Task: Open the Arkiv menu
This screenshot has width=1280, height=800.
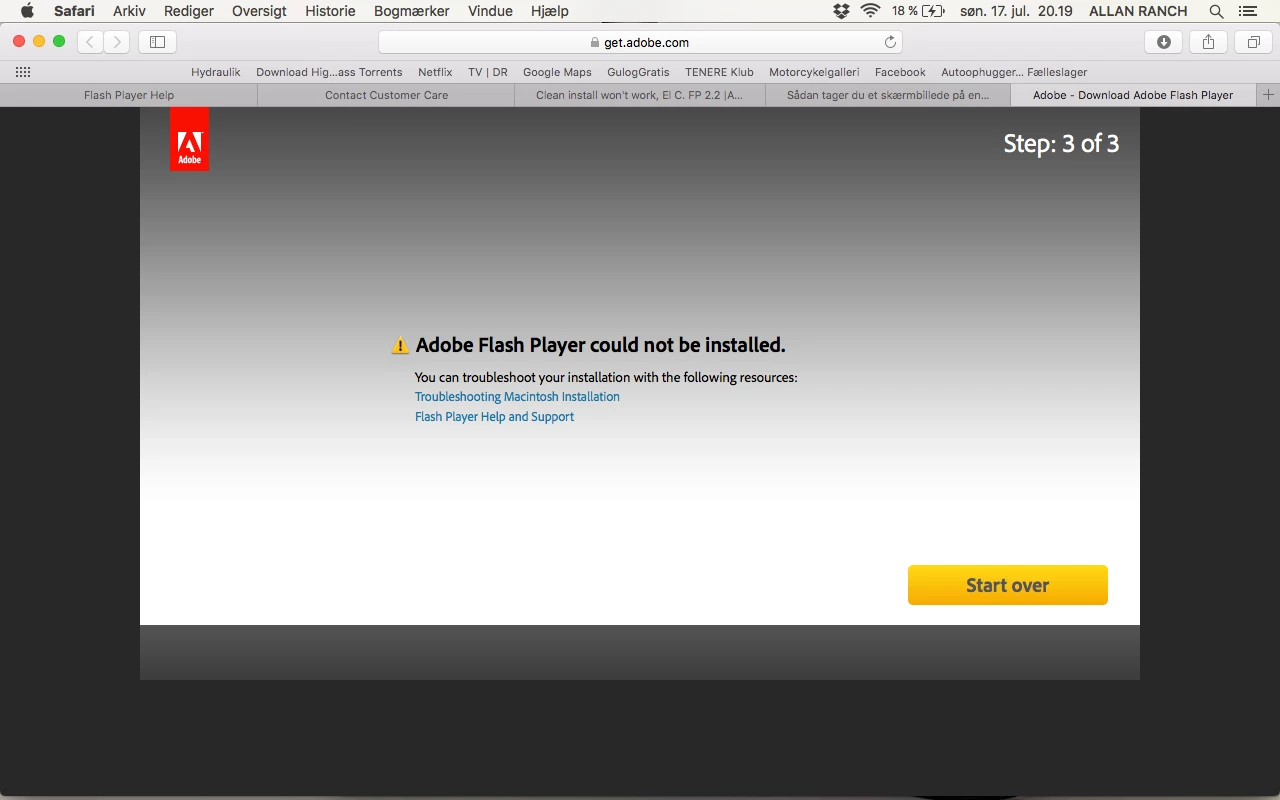Action: tap(130, 11)
